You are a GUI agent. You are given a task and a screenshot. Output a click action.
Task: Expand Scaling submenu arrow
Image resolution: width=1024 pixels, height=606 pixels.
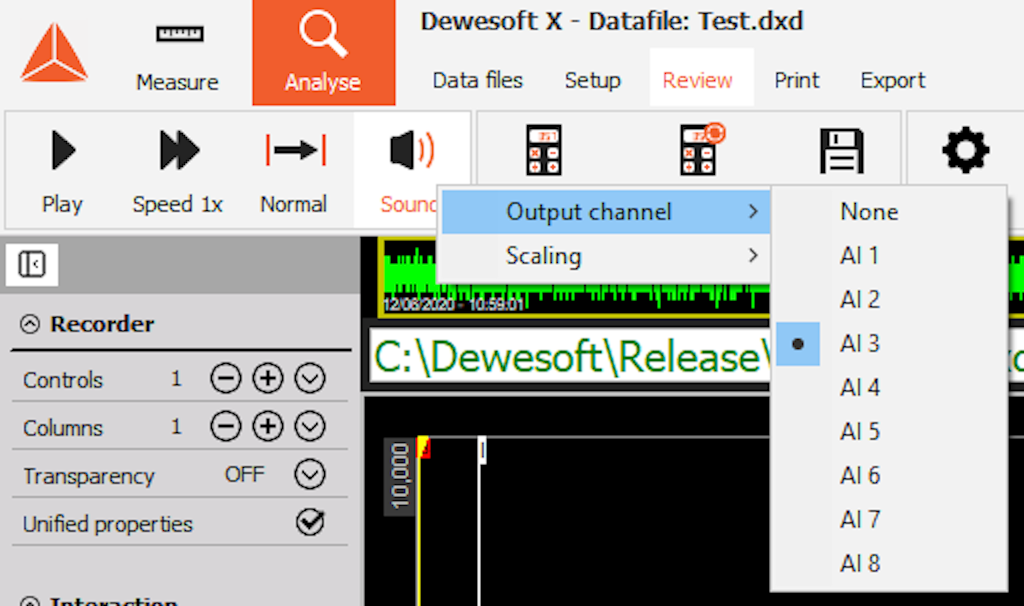(753, 255)
